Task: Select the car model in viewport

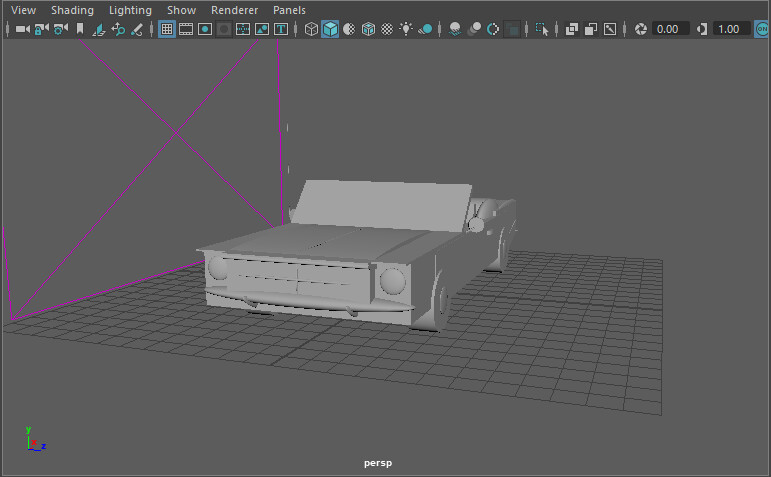Action: click(357, 254)
